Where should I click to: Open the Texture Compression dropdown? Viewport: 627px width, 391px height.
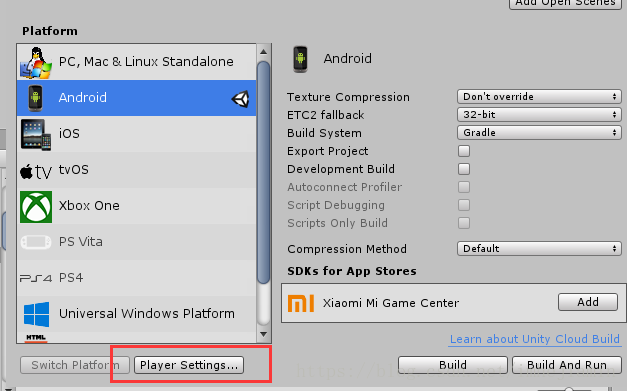(539, 97)
